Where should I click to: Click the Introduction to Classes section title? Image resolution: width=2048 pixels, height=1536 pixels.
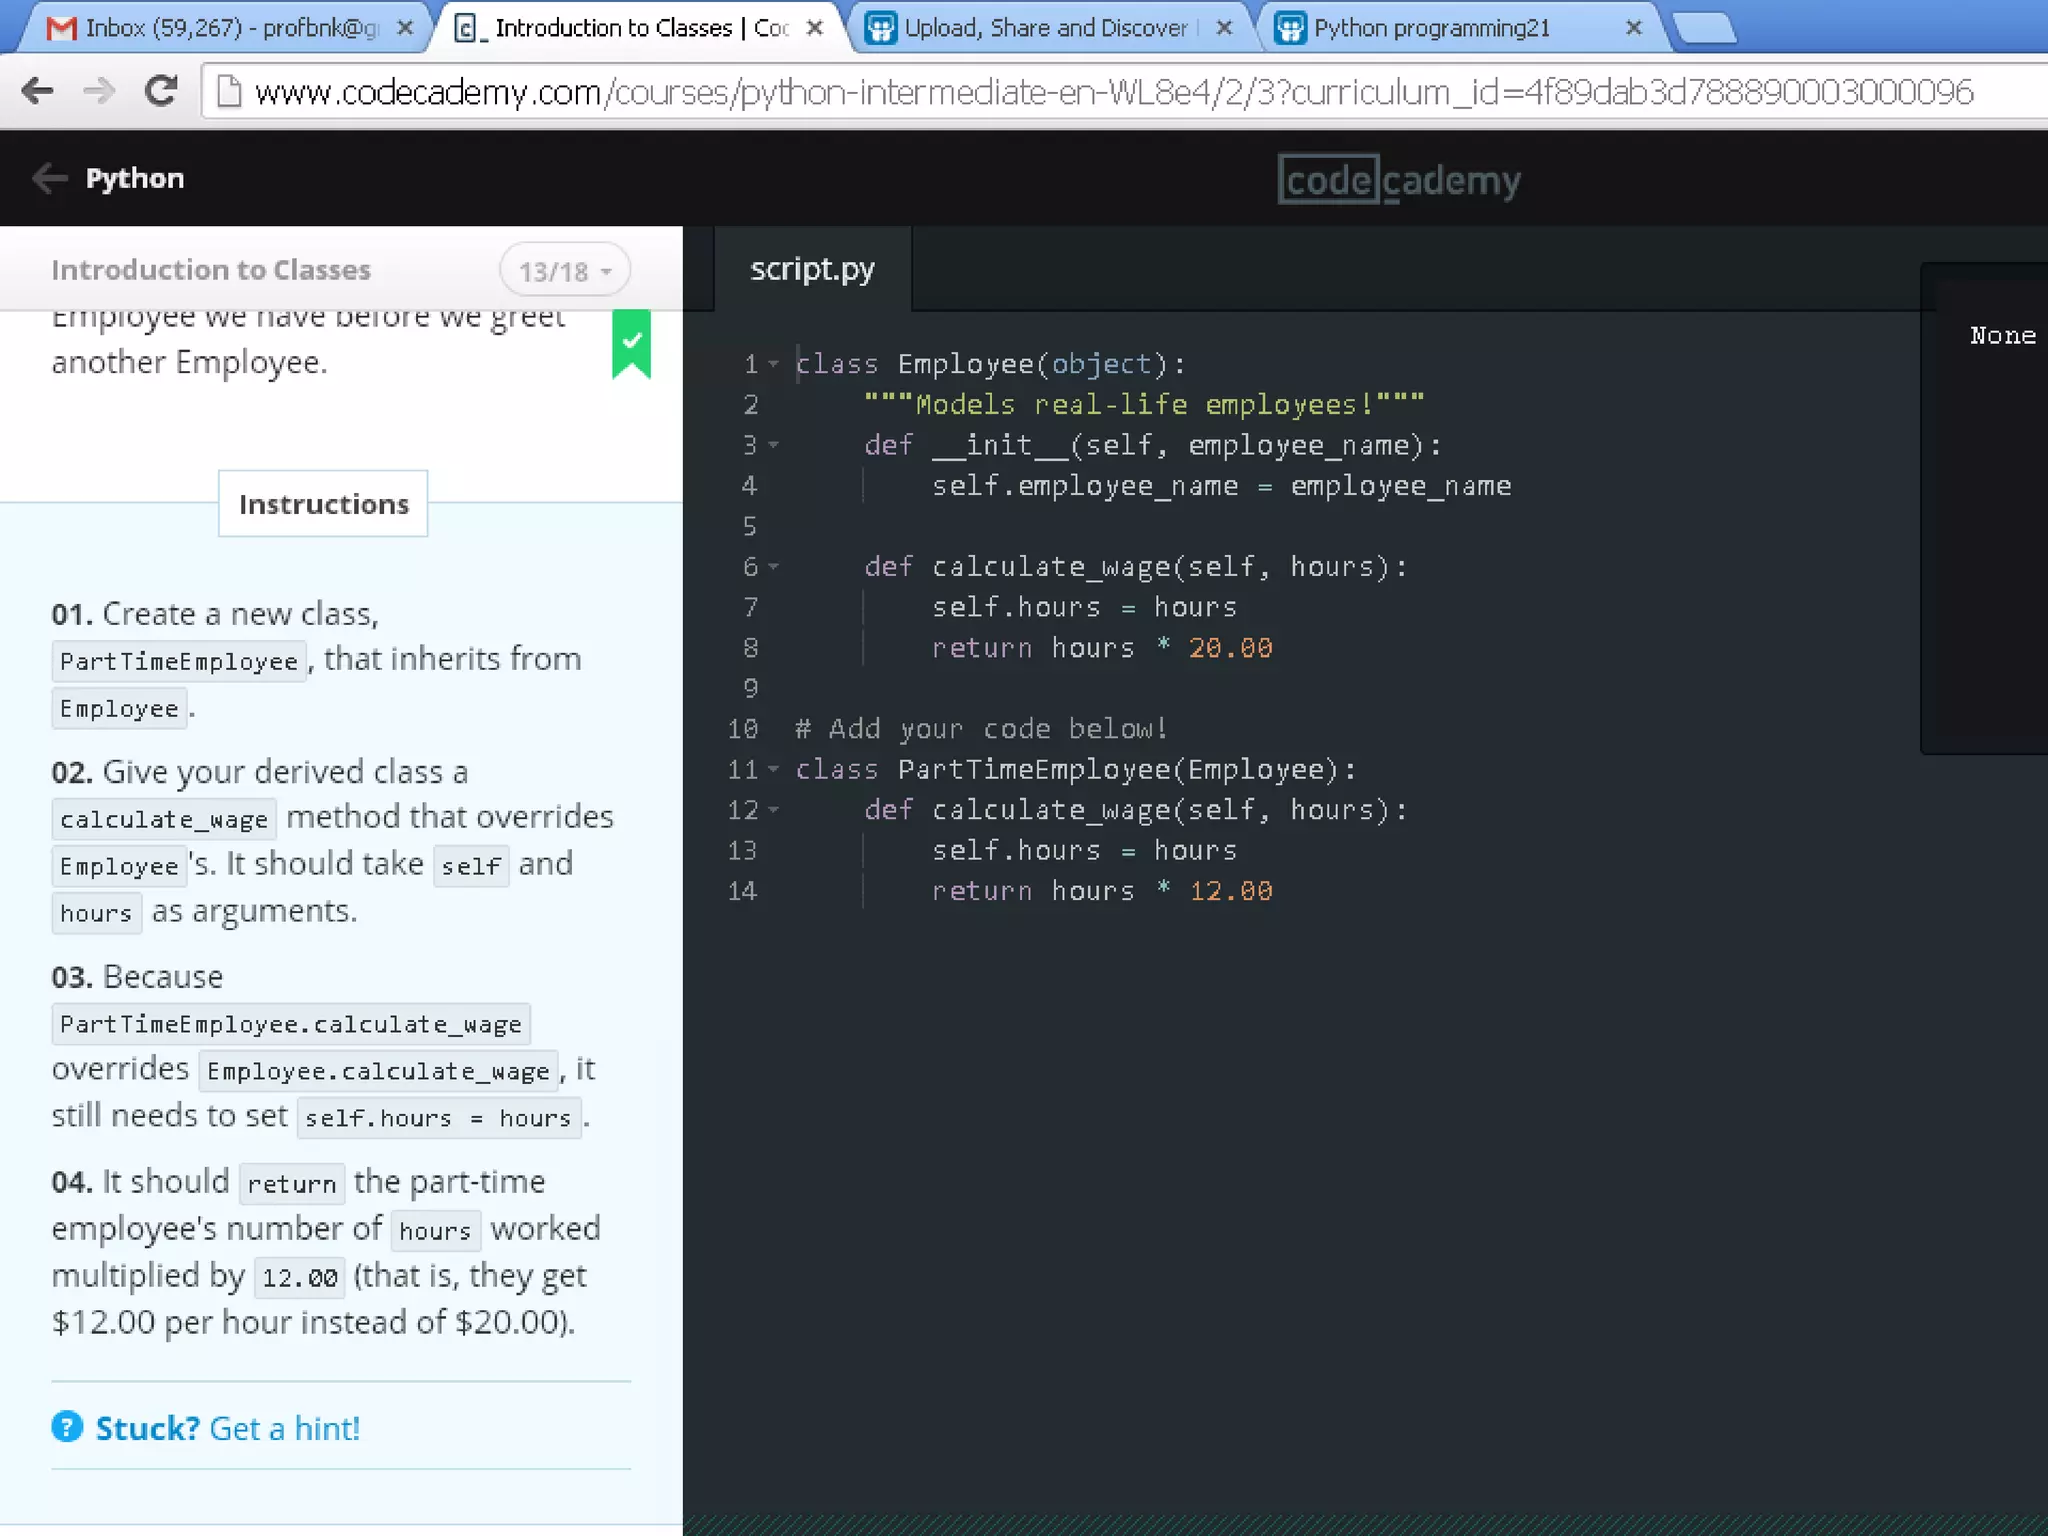pyautogui.click(x=211, y=270)
